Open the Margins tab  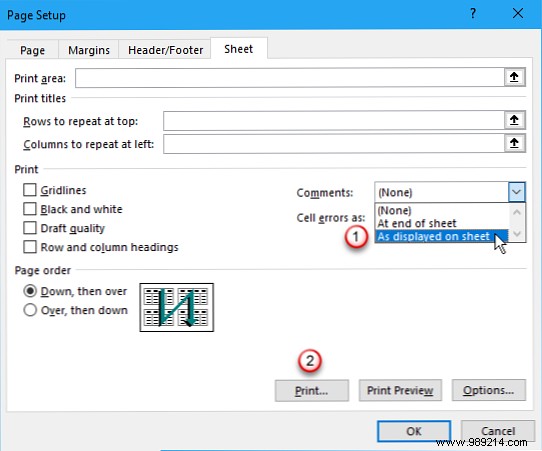pyautogui.click(x=89, y=50)
